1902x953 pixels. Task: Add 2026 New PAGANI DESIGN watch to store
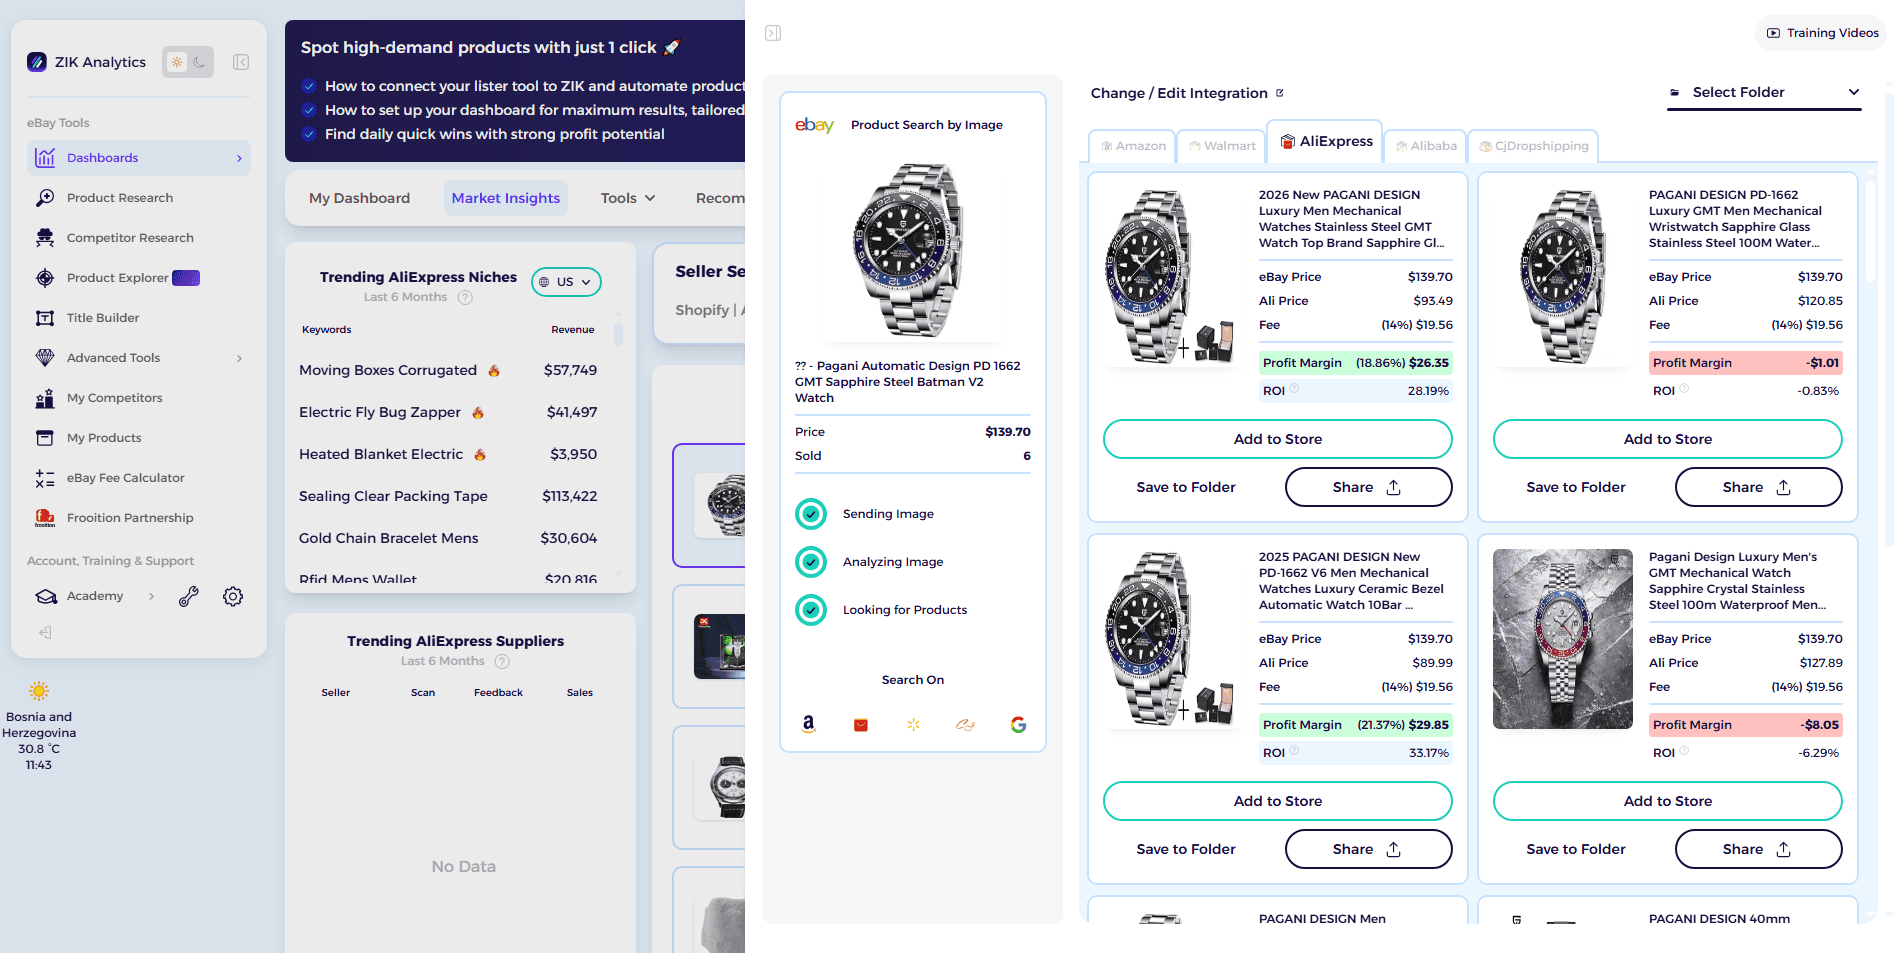(x=1277, y=439)
